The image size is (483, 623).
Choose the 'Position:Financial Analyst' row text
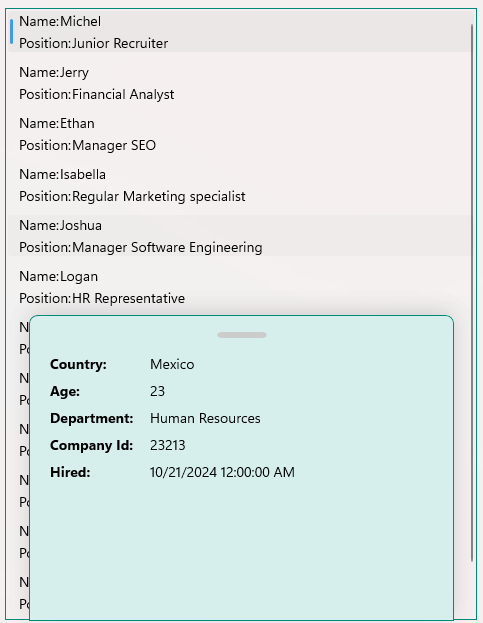pyautogui.click(x=97, y=95)
